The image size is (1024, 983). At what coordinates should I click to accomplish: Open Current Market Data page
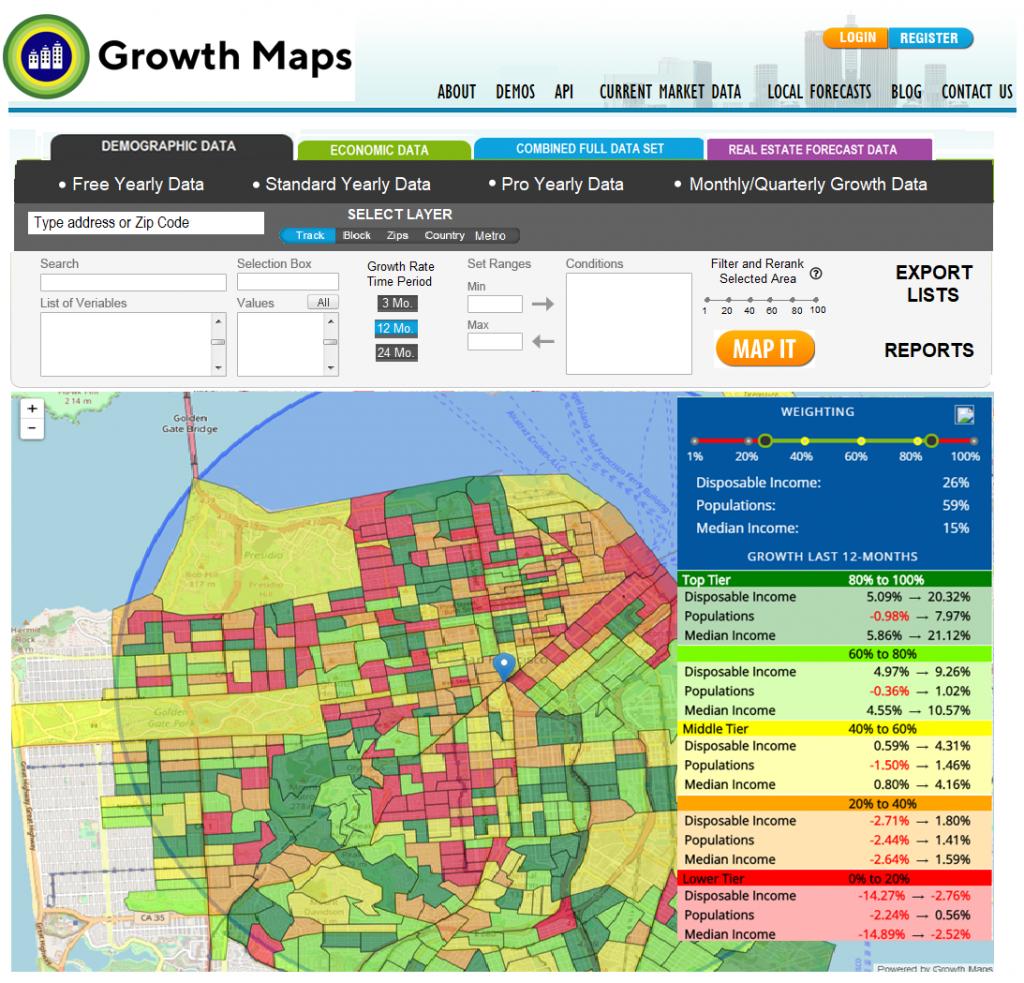coord(670,92)
